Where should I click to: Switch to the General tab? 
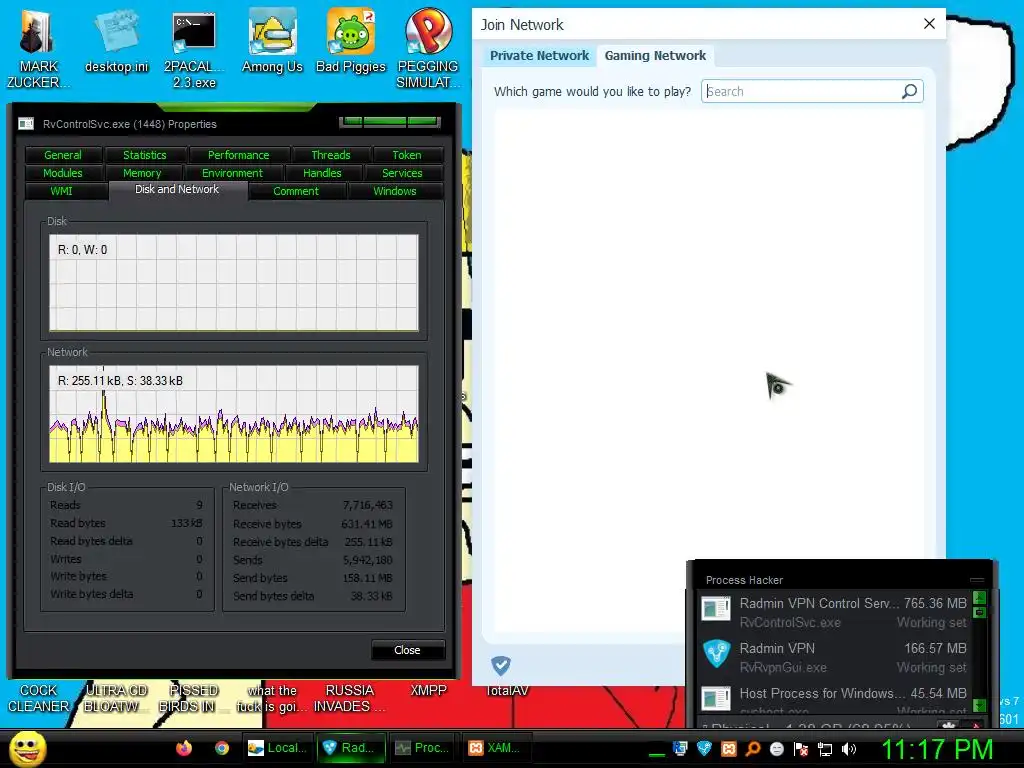[x=63, y=155]
